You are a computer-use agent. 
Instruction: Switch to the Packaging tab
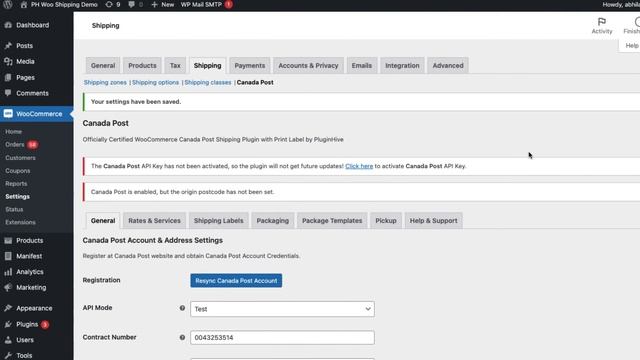tap(272, 221)
